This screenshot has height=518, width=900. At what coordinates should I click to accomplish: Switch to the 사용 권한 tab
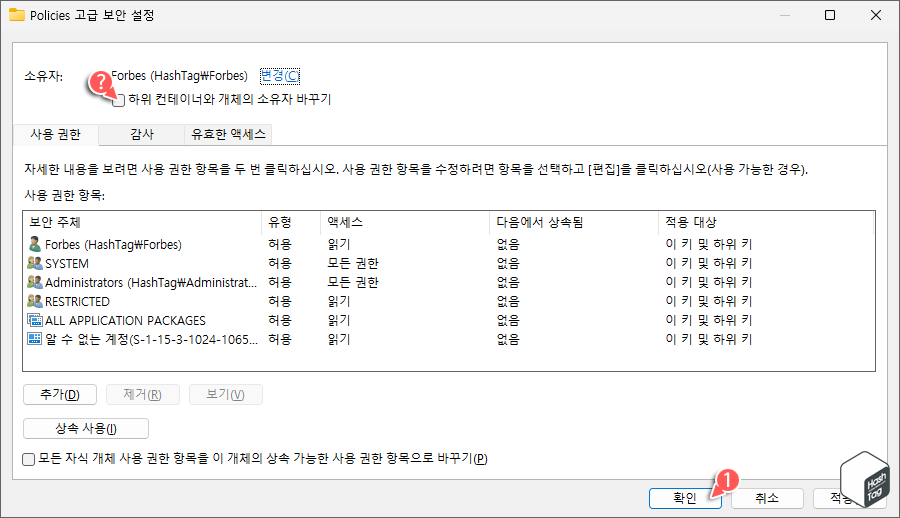coord(56,134)
